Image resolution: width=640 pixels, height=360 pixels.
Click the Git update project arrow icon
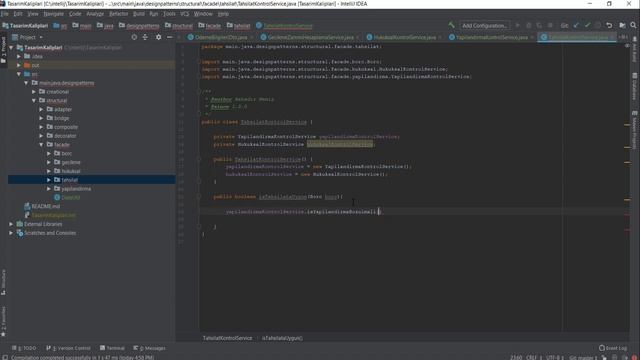576,25
